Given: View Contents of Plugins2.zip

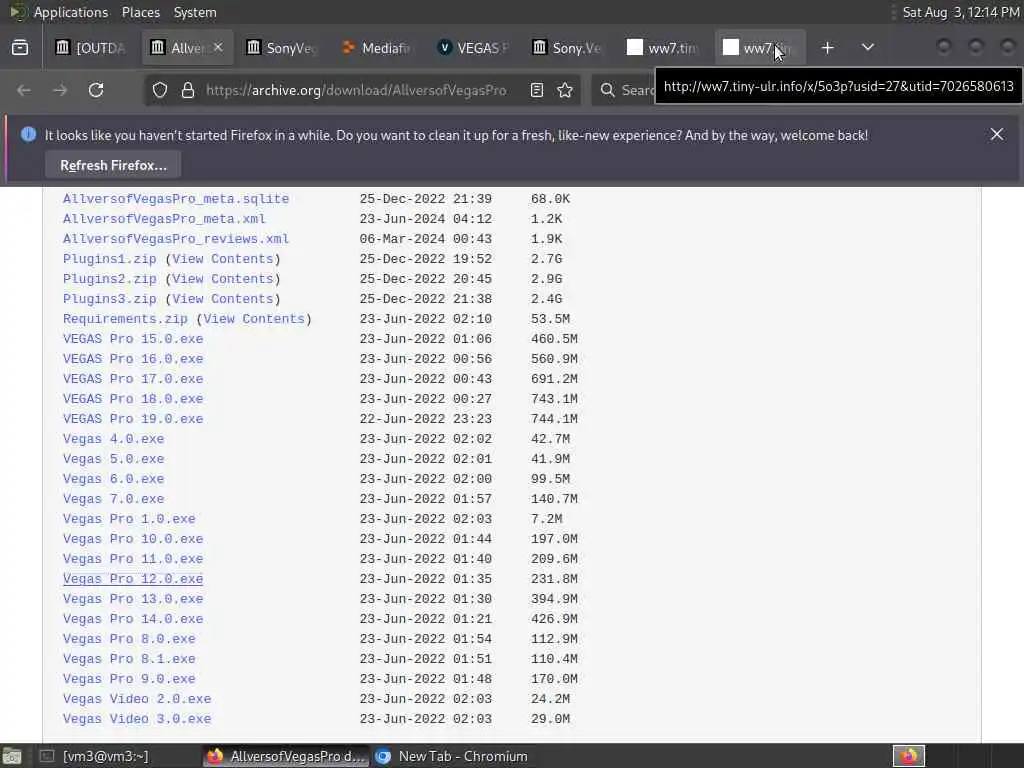Looking at the screenshot, I should tap(223, 279).
